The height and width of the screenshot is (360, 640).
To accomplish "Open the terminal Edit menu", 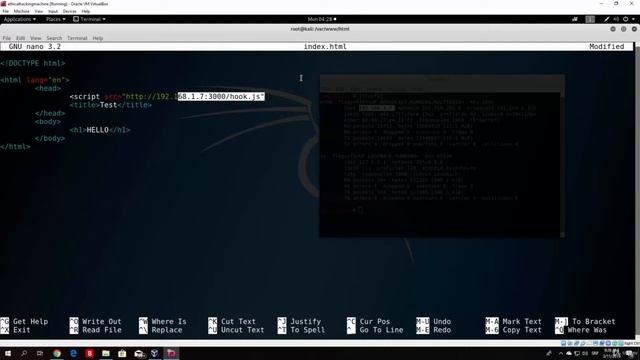I will coord(20,38).
